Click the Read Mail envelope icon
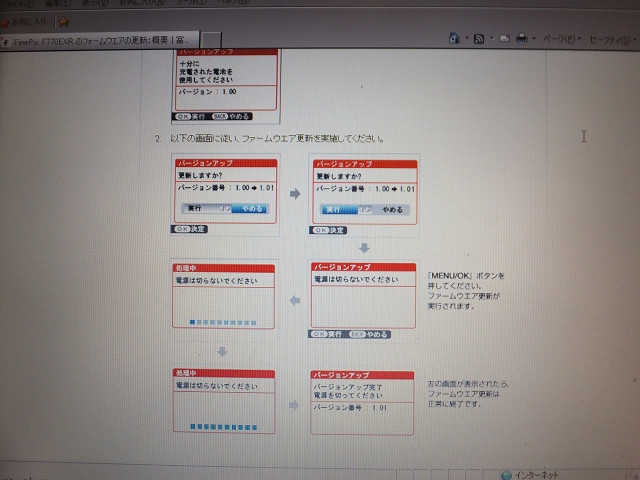The image size is (640, 480). pyautogui.click(x=504, y=39)
